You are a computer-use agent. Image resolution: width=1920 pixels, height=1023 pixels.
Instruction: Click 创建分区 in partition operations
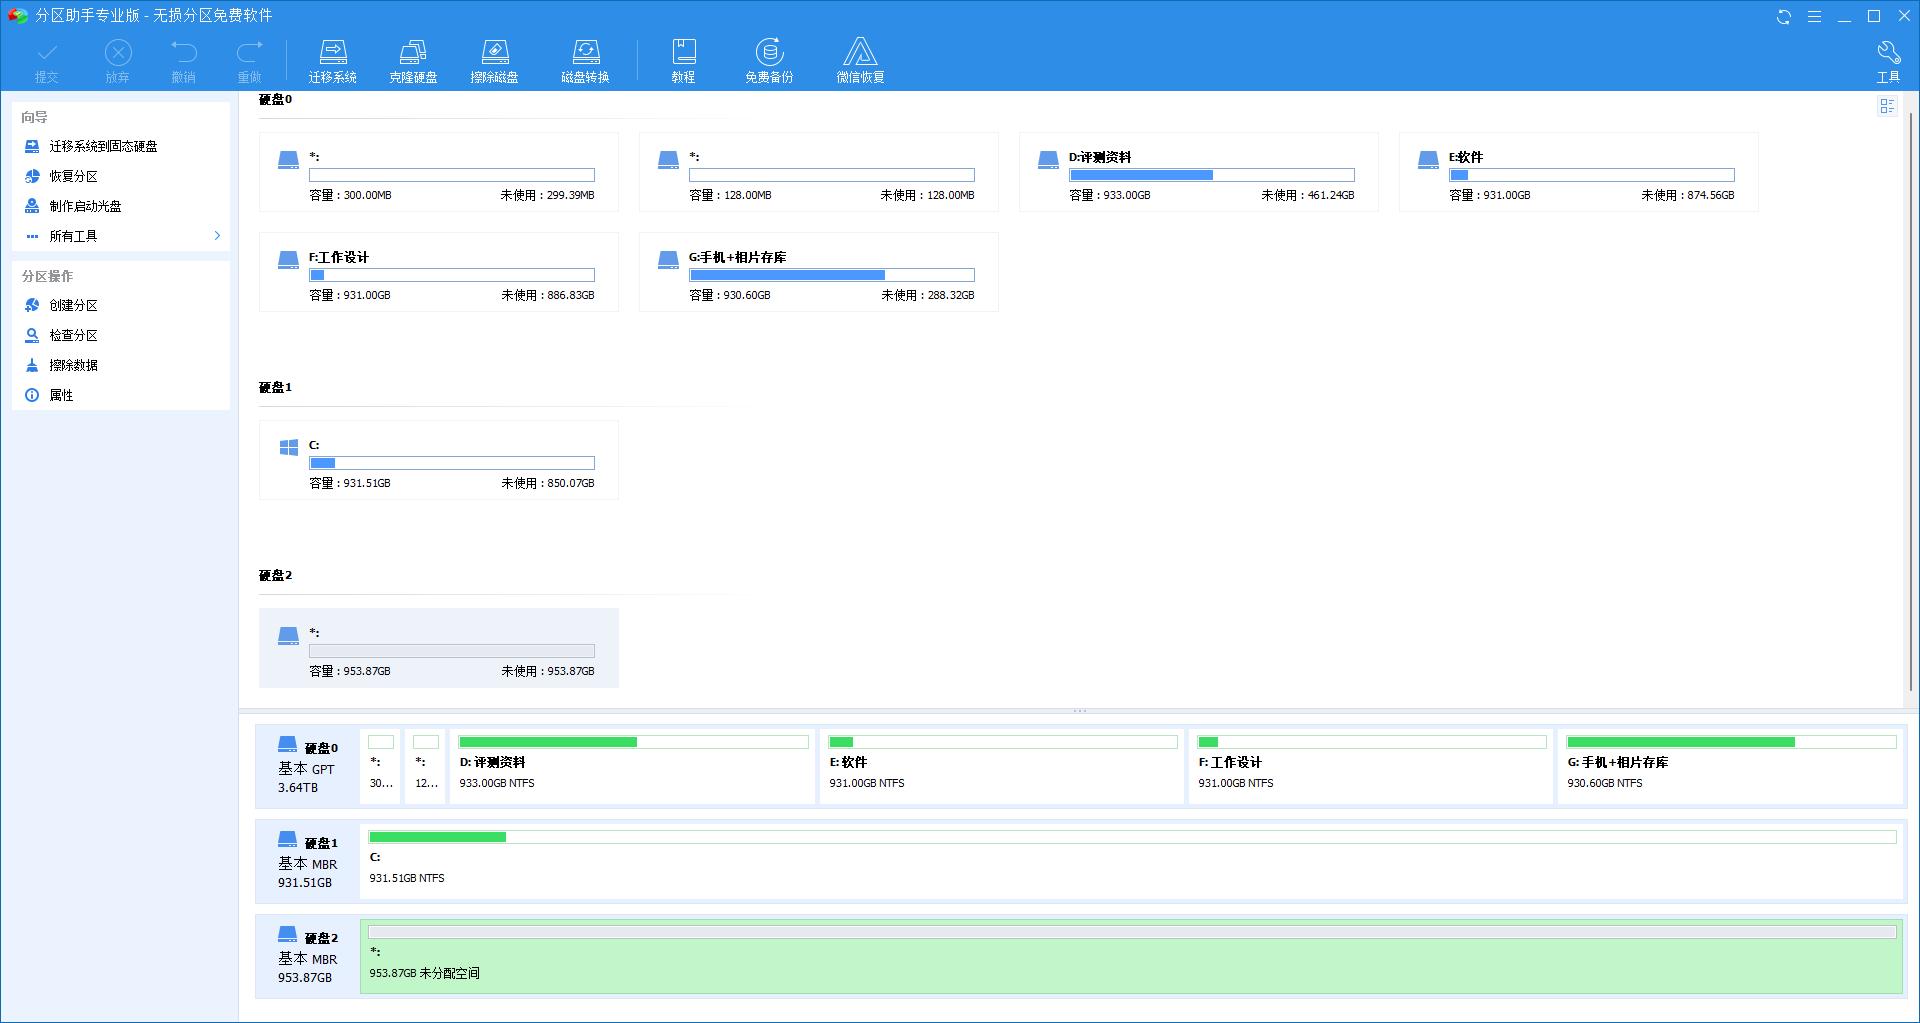tap(73, 305)
